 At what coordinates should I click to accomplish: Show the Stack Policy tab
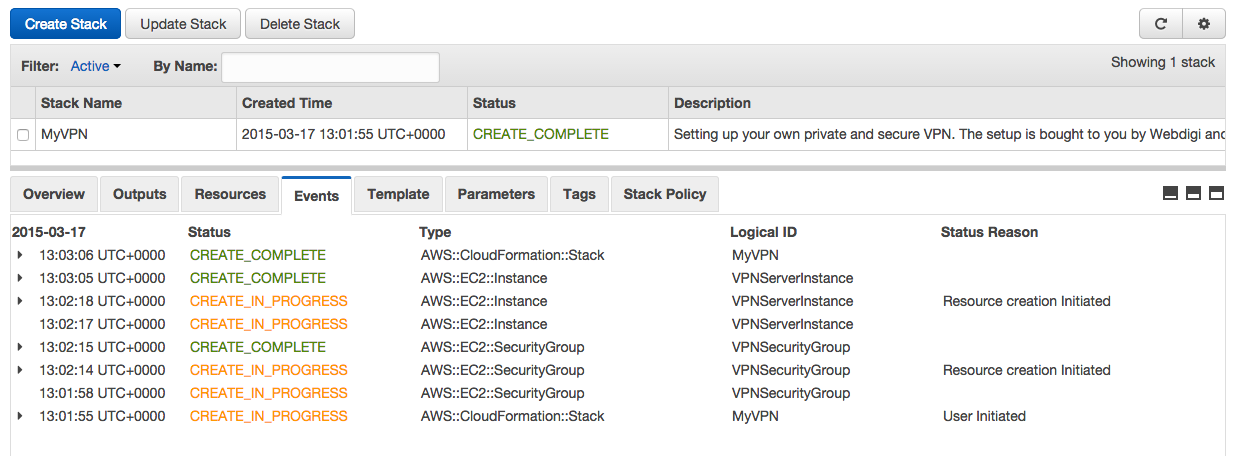click(x=665, y=194)
